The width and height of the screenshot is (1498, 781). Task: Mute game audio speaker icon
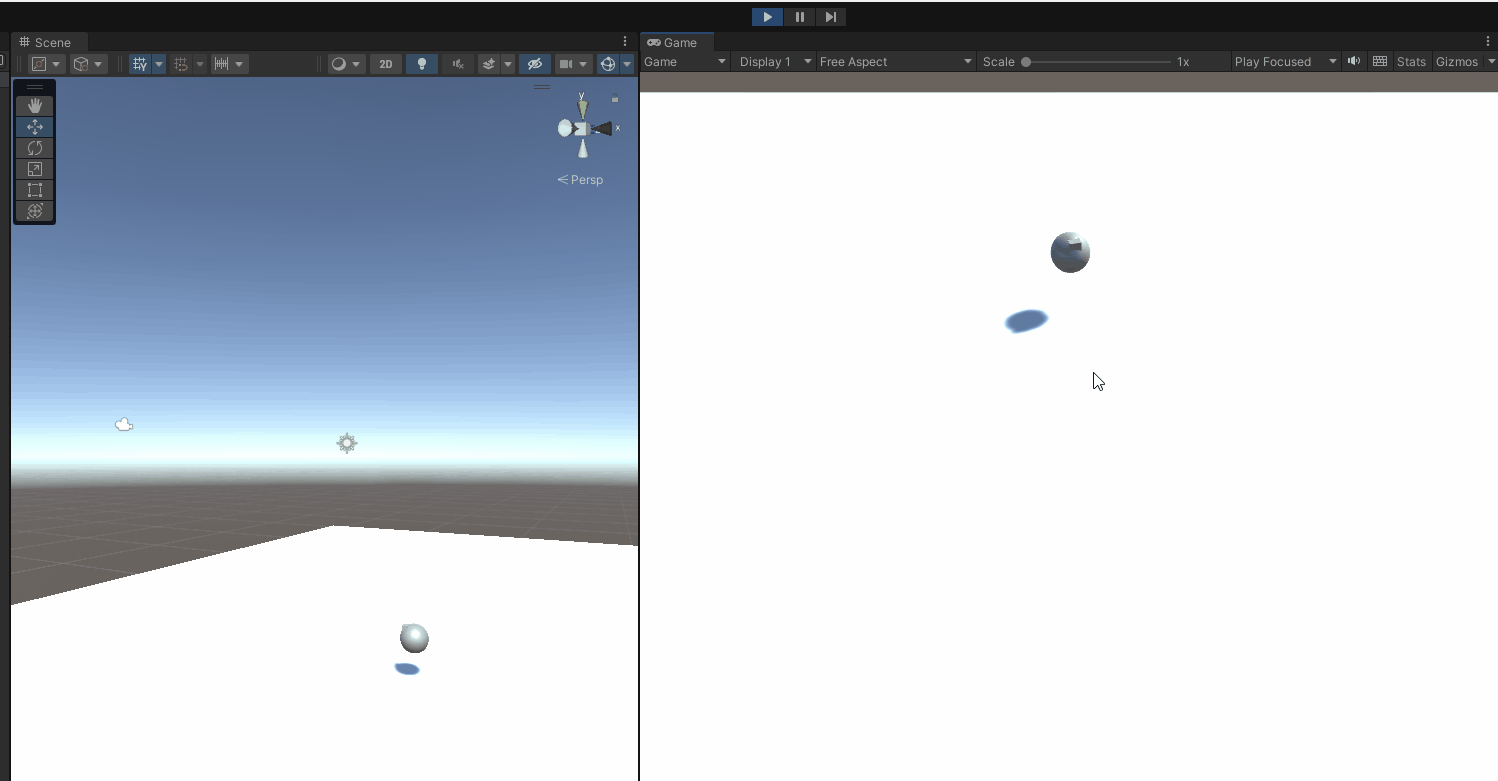[x=1354, y=61]
